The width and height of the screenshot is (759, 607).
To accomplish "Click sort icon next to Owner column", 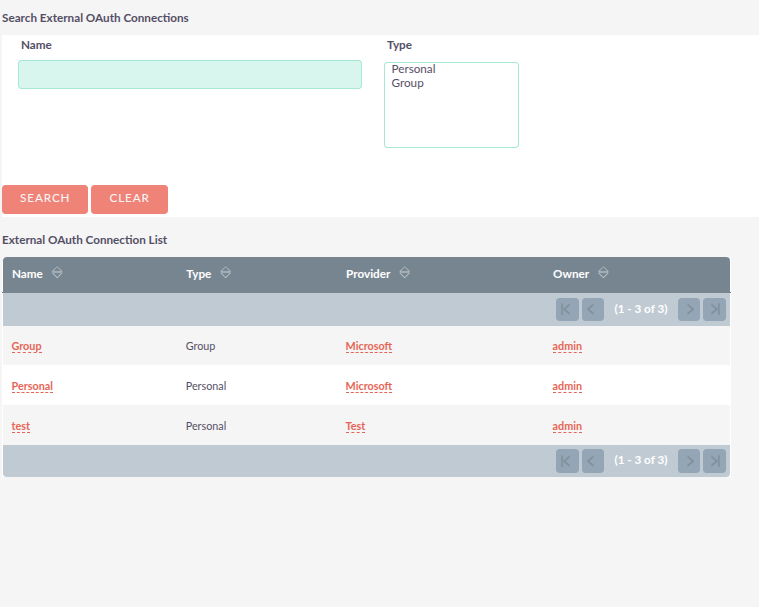I will click(603, 273).
